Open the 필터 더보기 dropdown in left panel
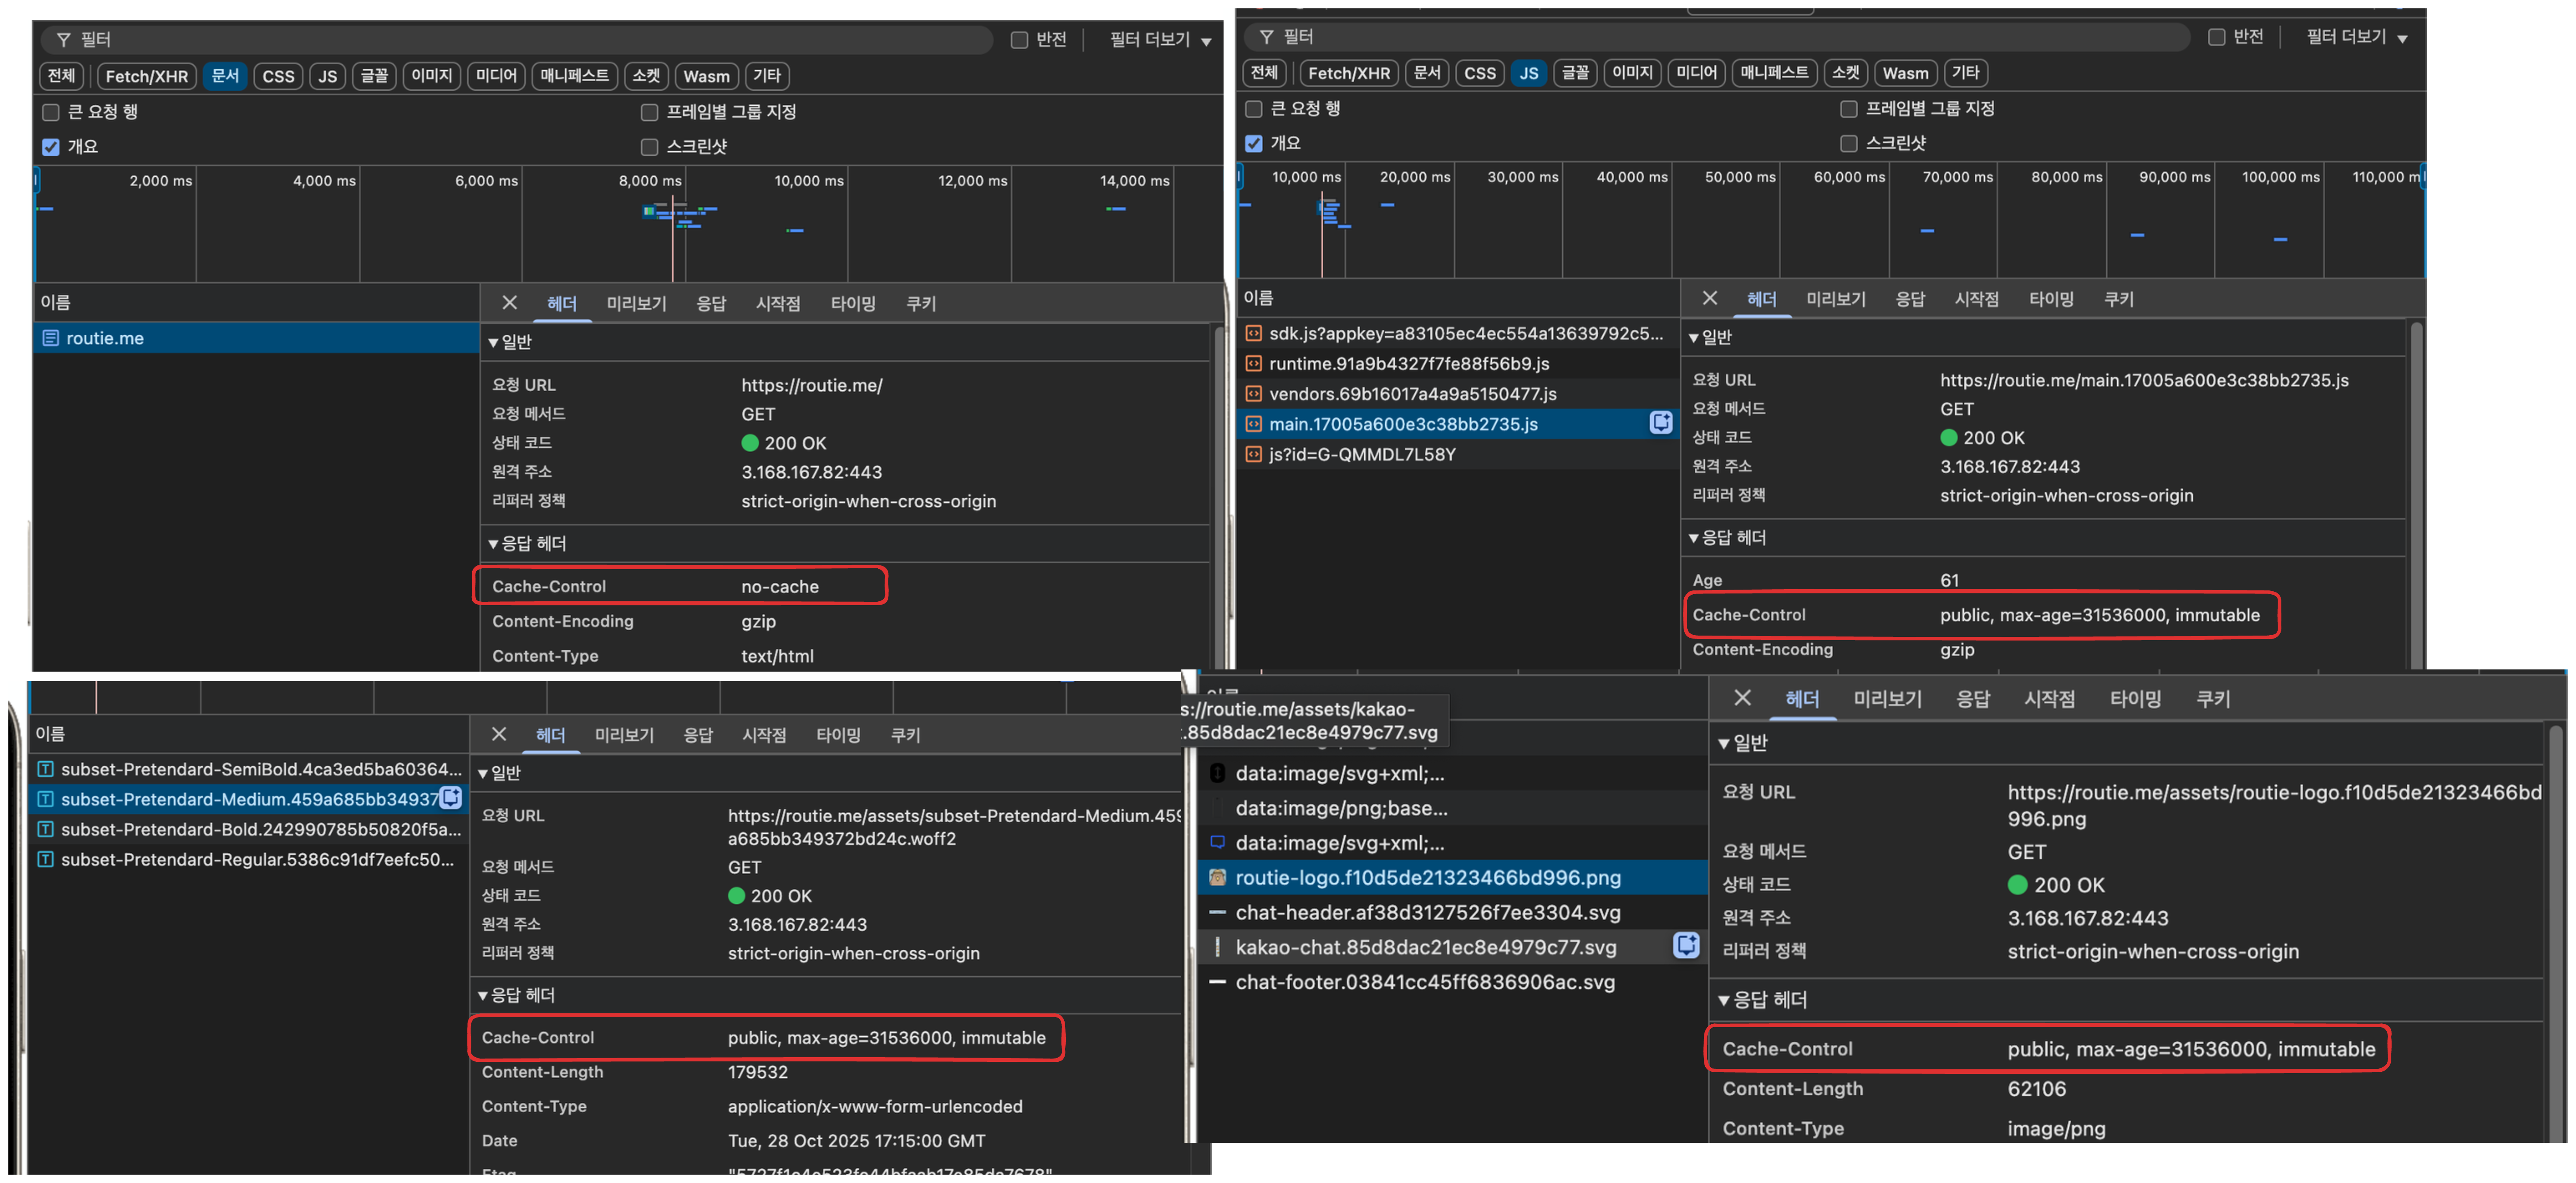The height and width of the screenshot is (1183, 2576). point(1160,40)
